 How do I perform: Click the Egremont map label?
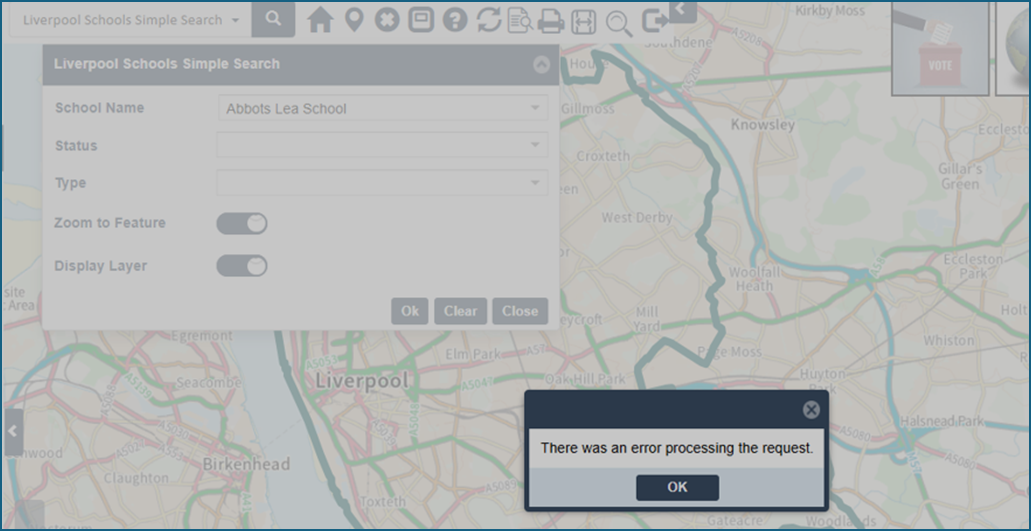(201, 336)
